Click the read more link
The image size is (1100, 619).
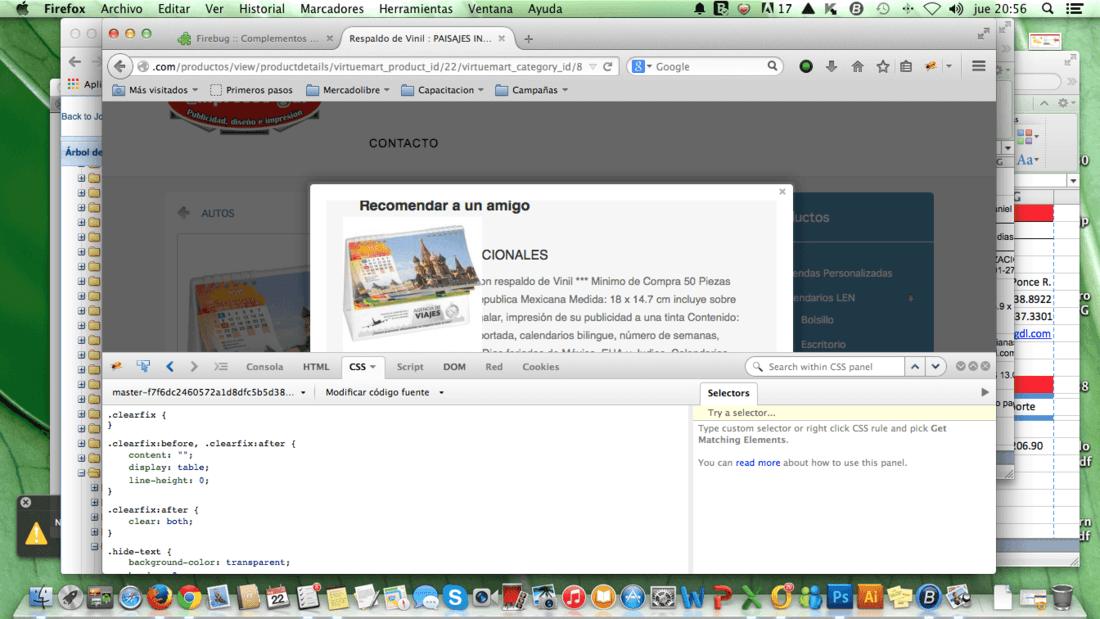coord(758,462)
